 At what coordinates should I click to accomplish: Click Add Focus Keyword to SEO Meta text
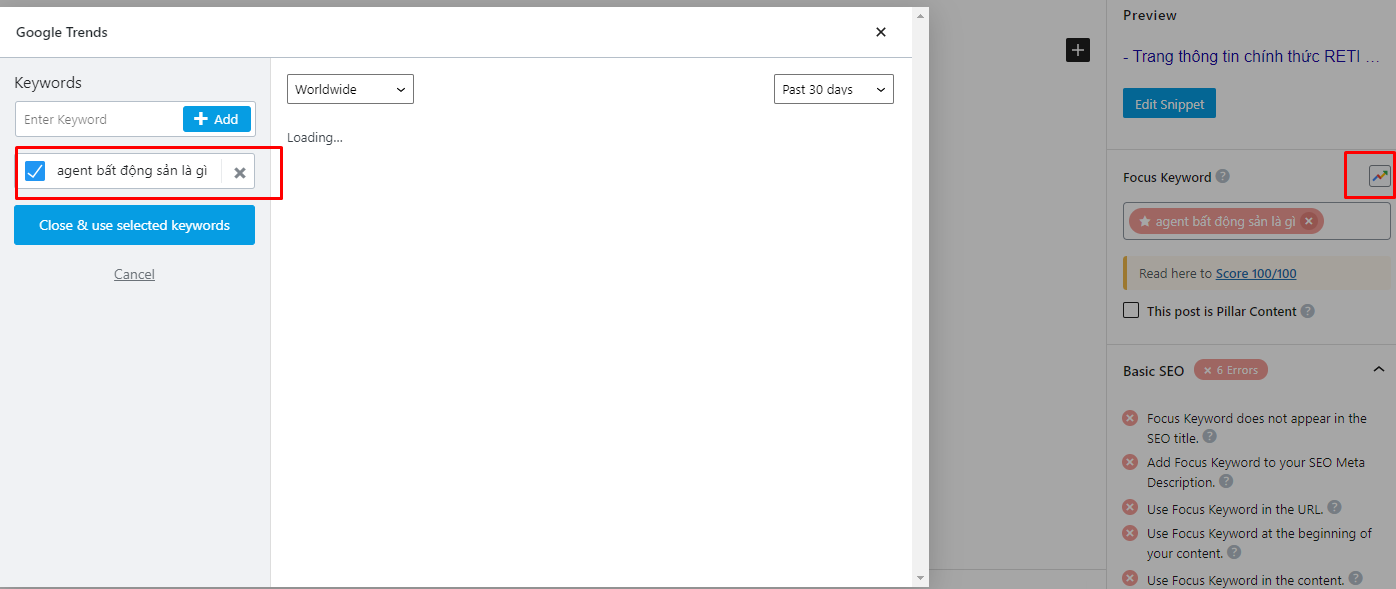[1254, 472]
